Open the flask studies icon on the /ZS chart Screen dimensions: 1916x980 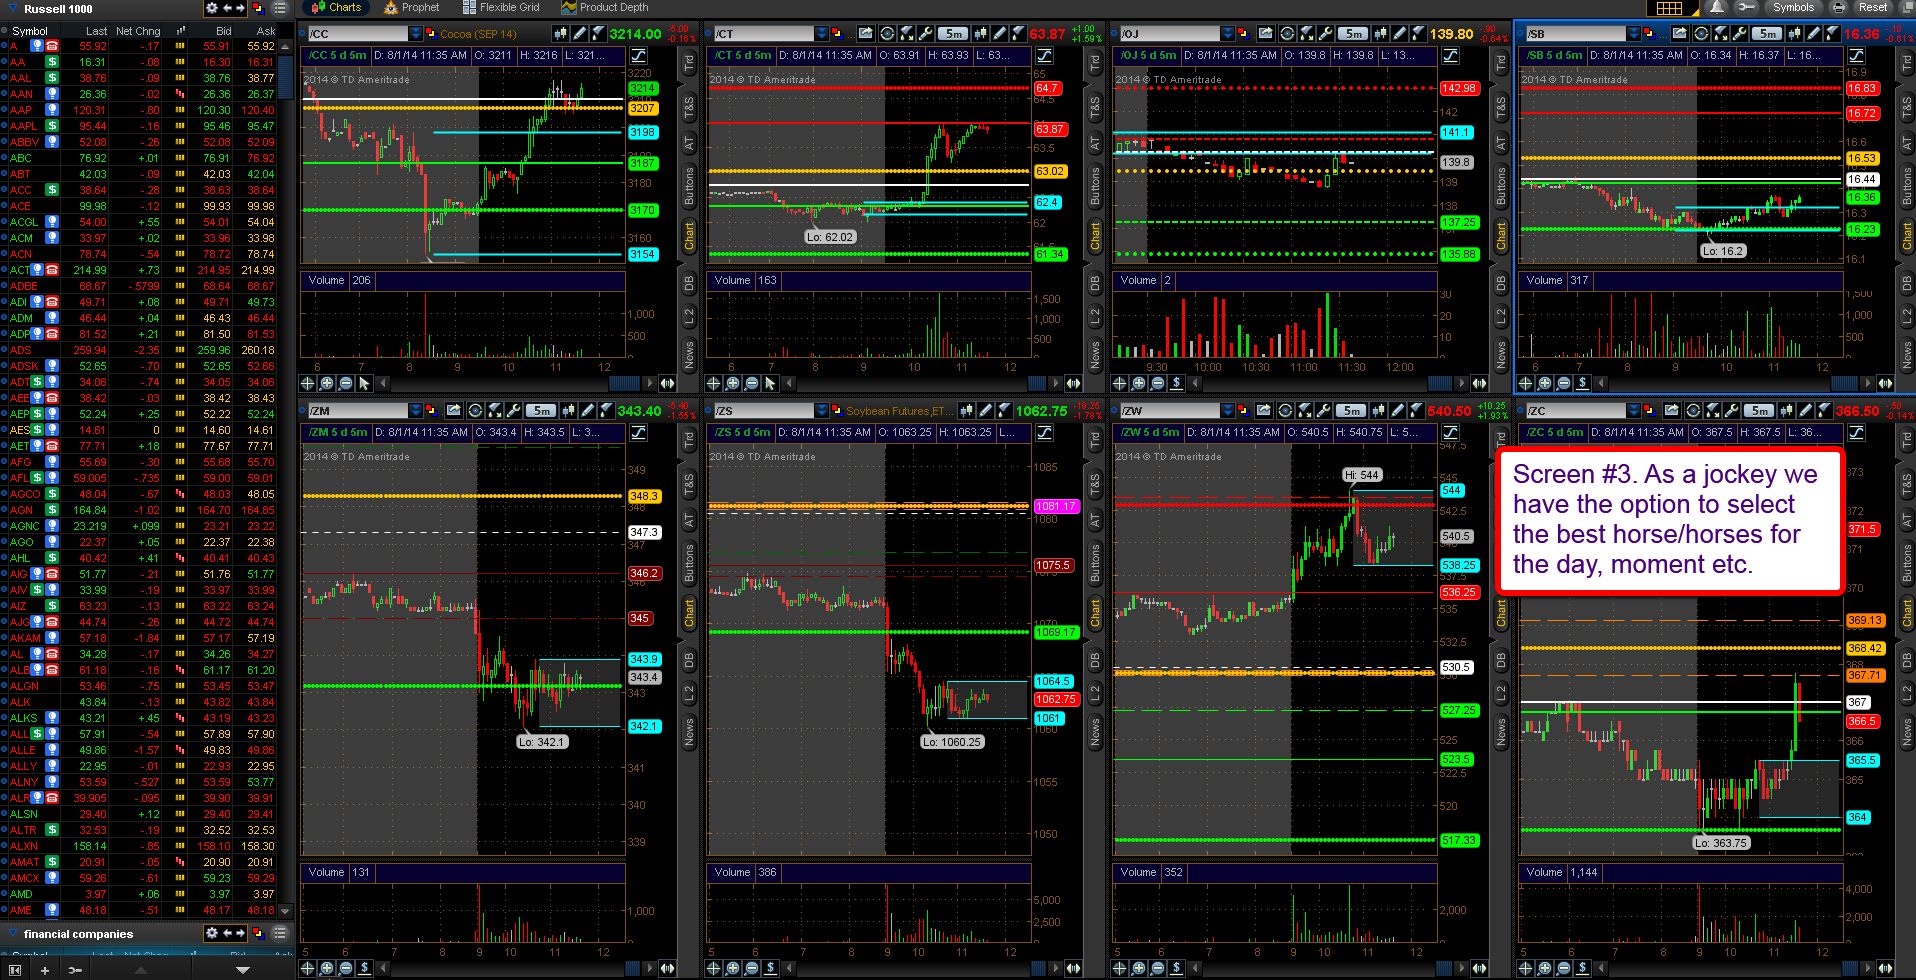(1004, 411)
